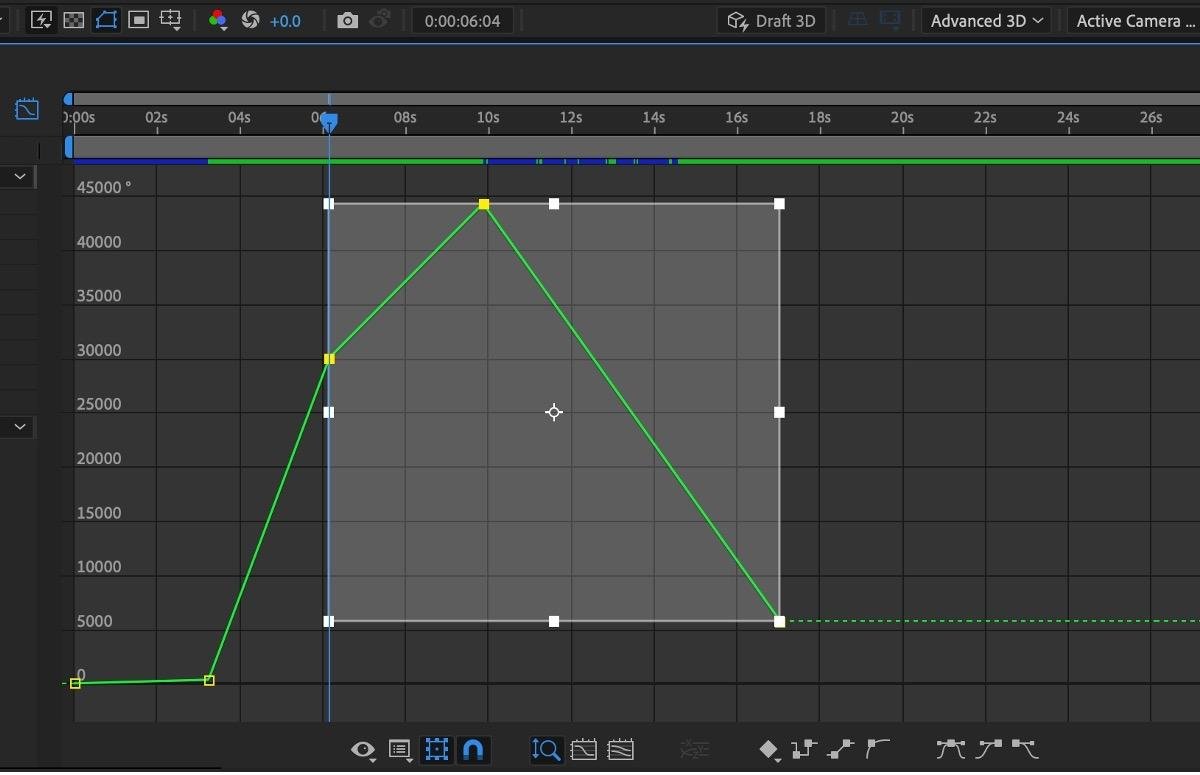Viewport: 1200px width, 775px height.
Task: Apply Easy Ease to keyframes
Action: 951,748
